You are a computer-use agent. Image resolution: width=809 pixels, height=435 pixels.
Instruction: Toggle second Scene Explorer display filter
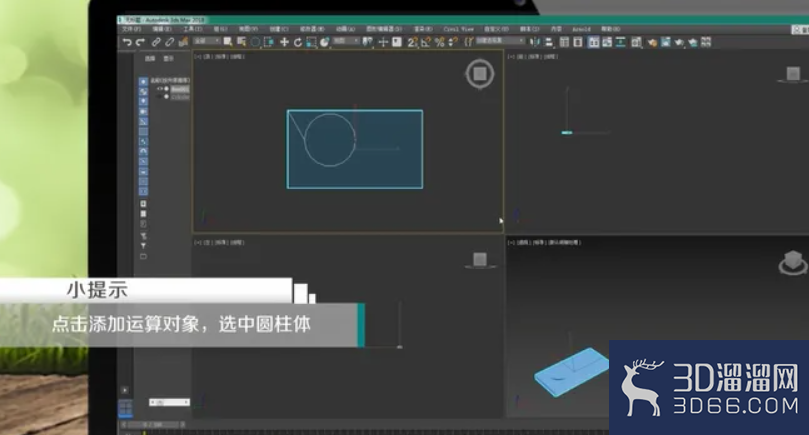(x=143, y=91)
